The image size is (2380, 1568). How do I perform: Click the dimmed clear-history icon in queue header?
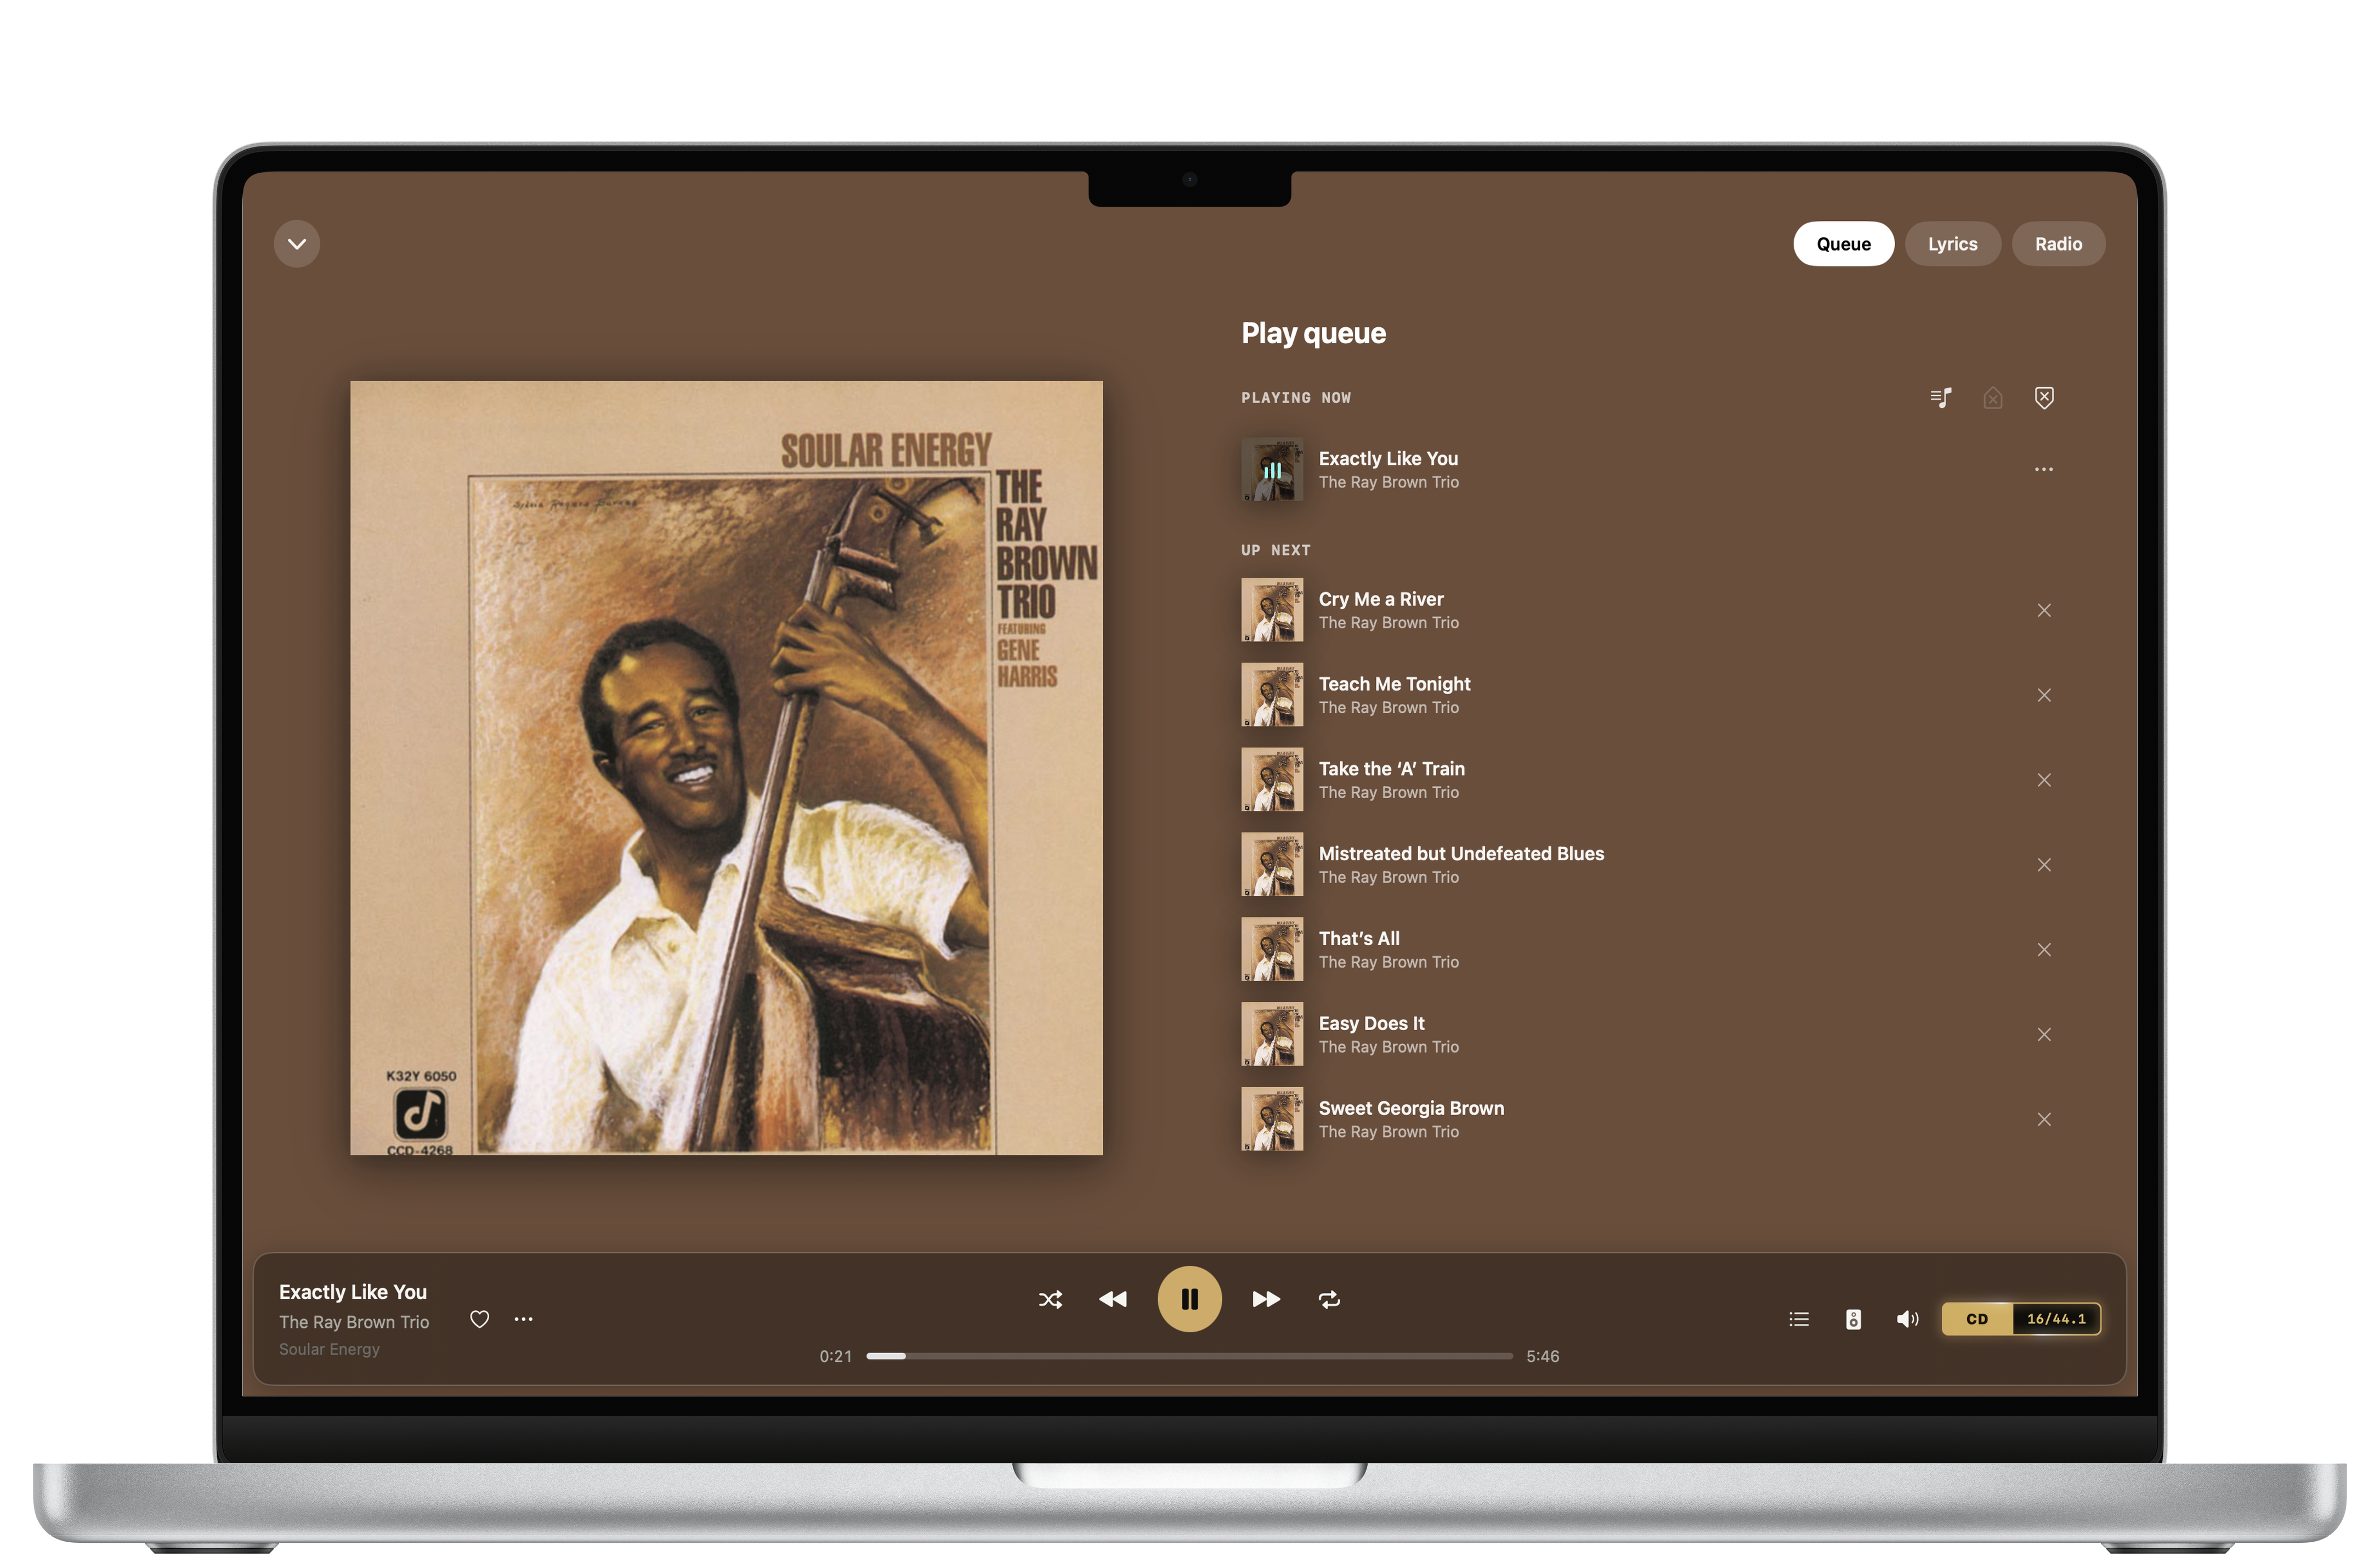pyautogui.click(x=1992, y=398)
